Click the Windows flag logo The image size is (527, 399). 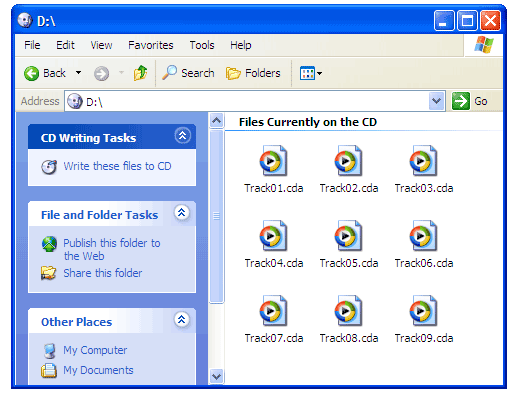pos(484,44)
